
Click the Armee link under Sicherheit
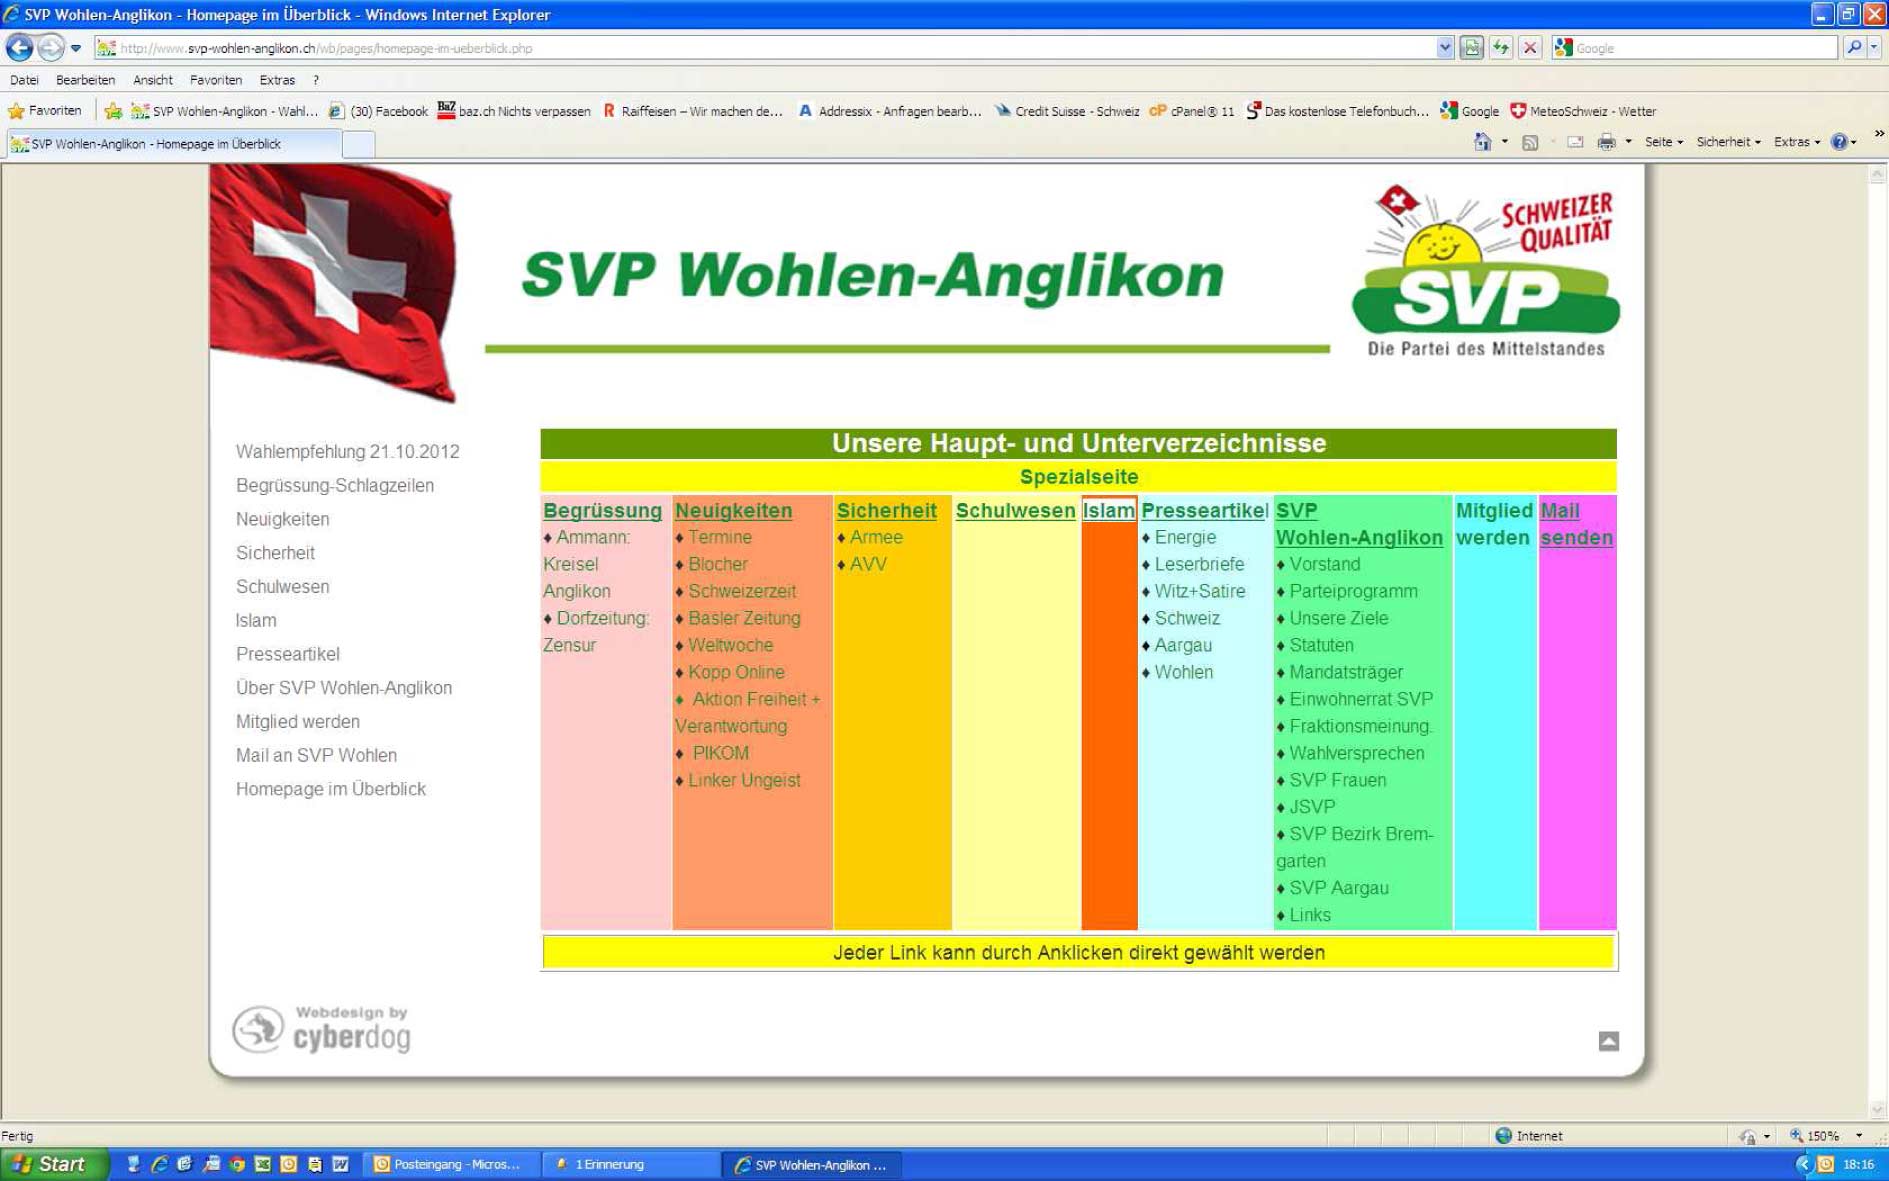point(876,537)
